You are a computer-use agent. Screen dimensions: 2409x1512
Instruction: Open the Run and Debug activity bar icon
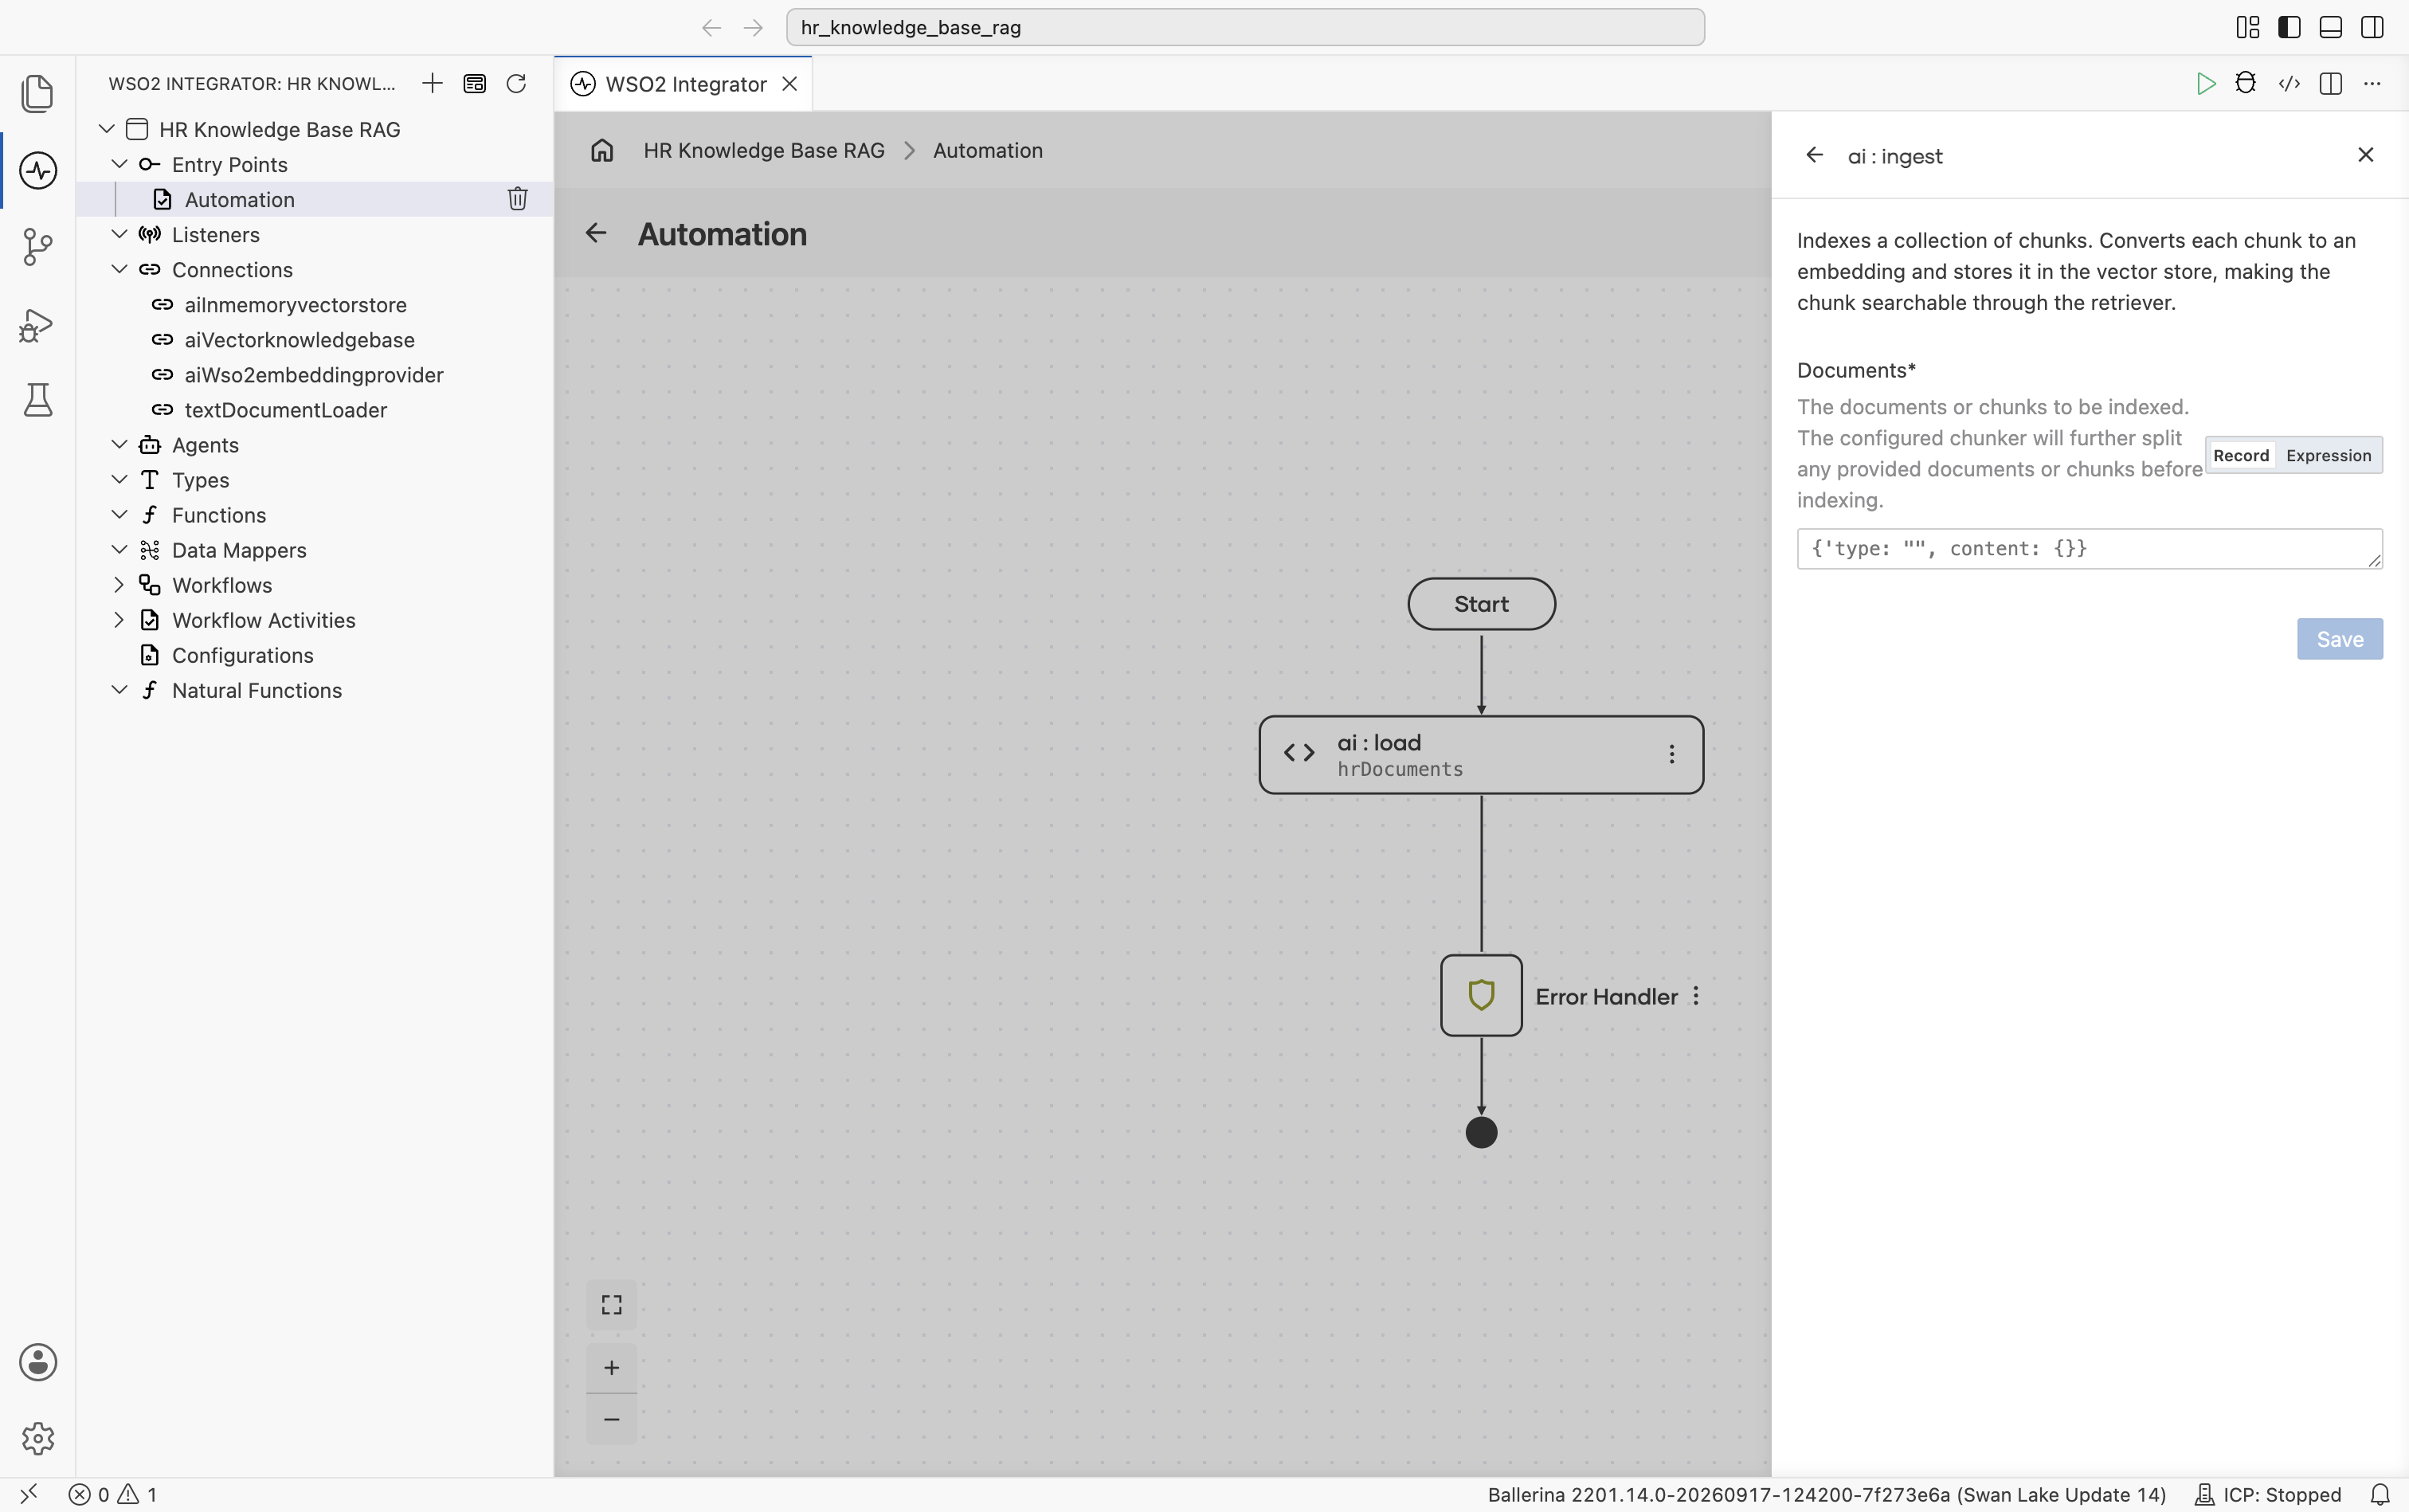click(37, 324)
